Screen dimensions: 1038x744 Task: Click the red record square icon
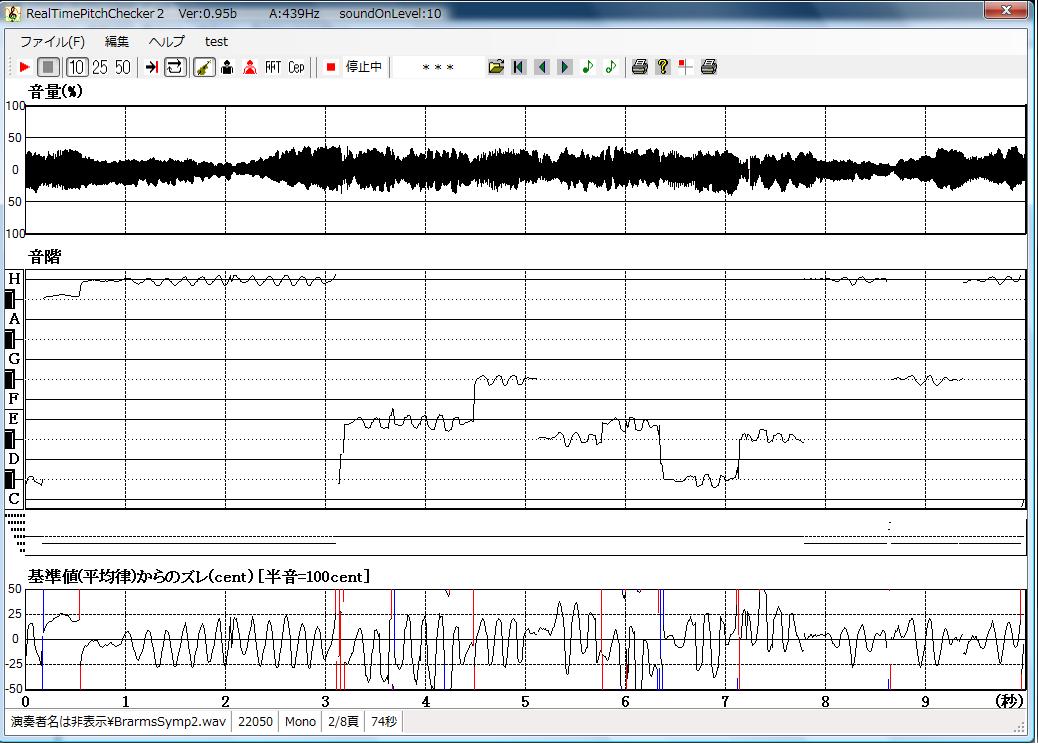click(331, 67)
